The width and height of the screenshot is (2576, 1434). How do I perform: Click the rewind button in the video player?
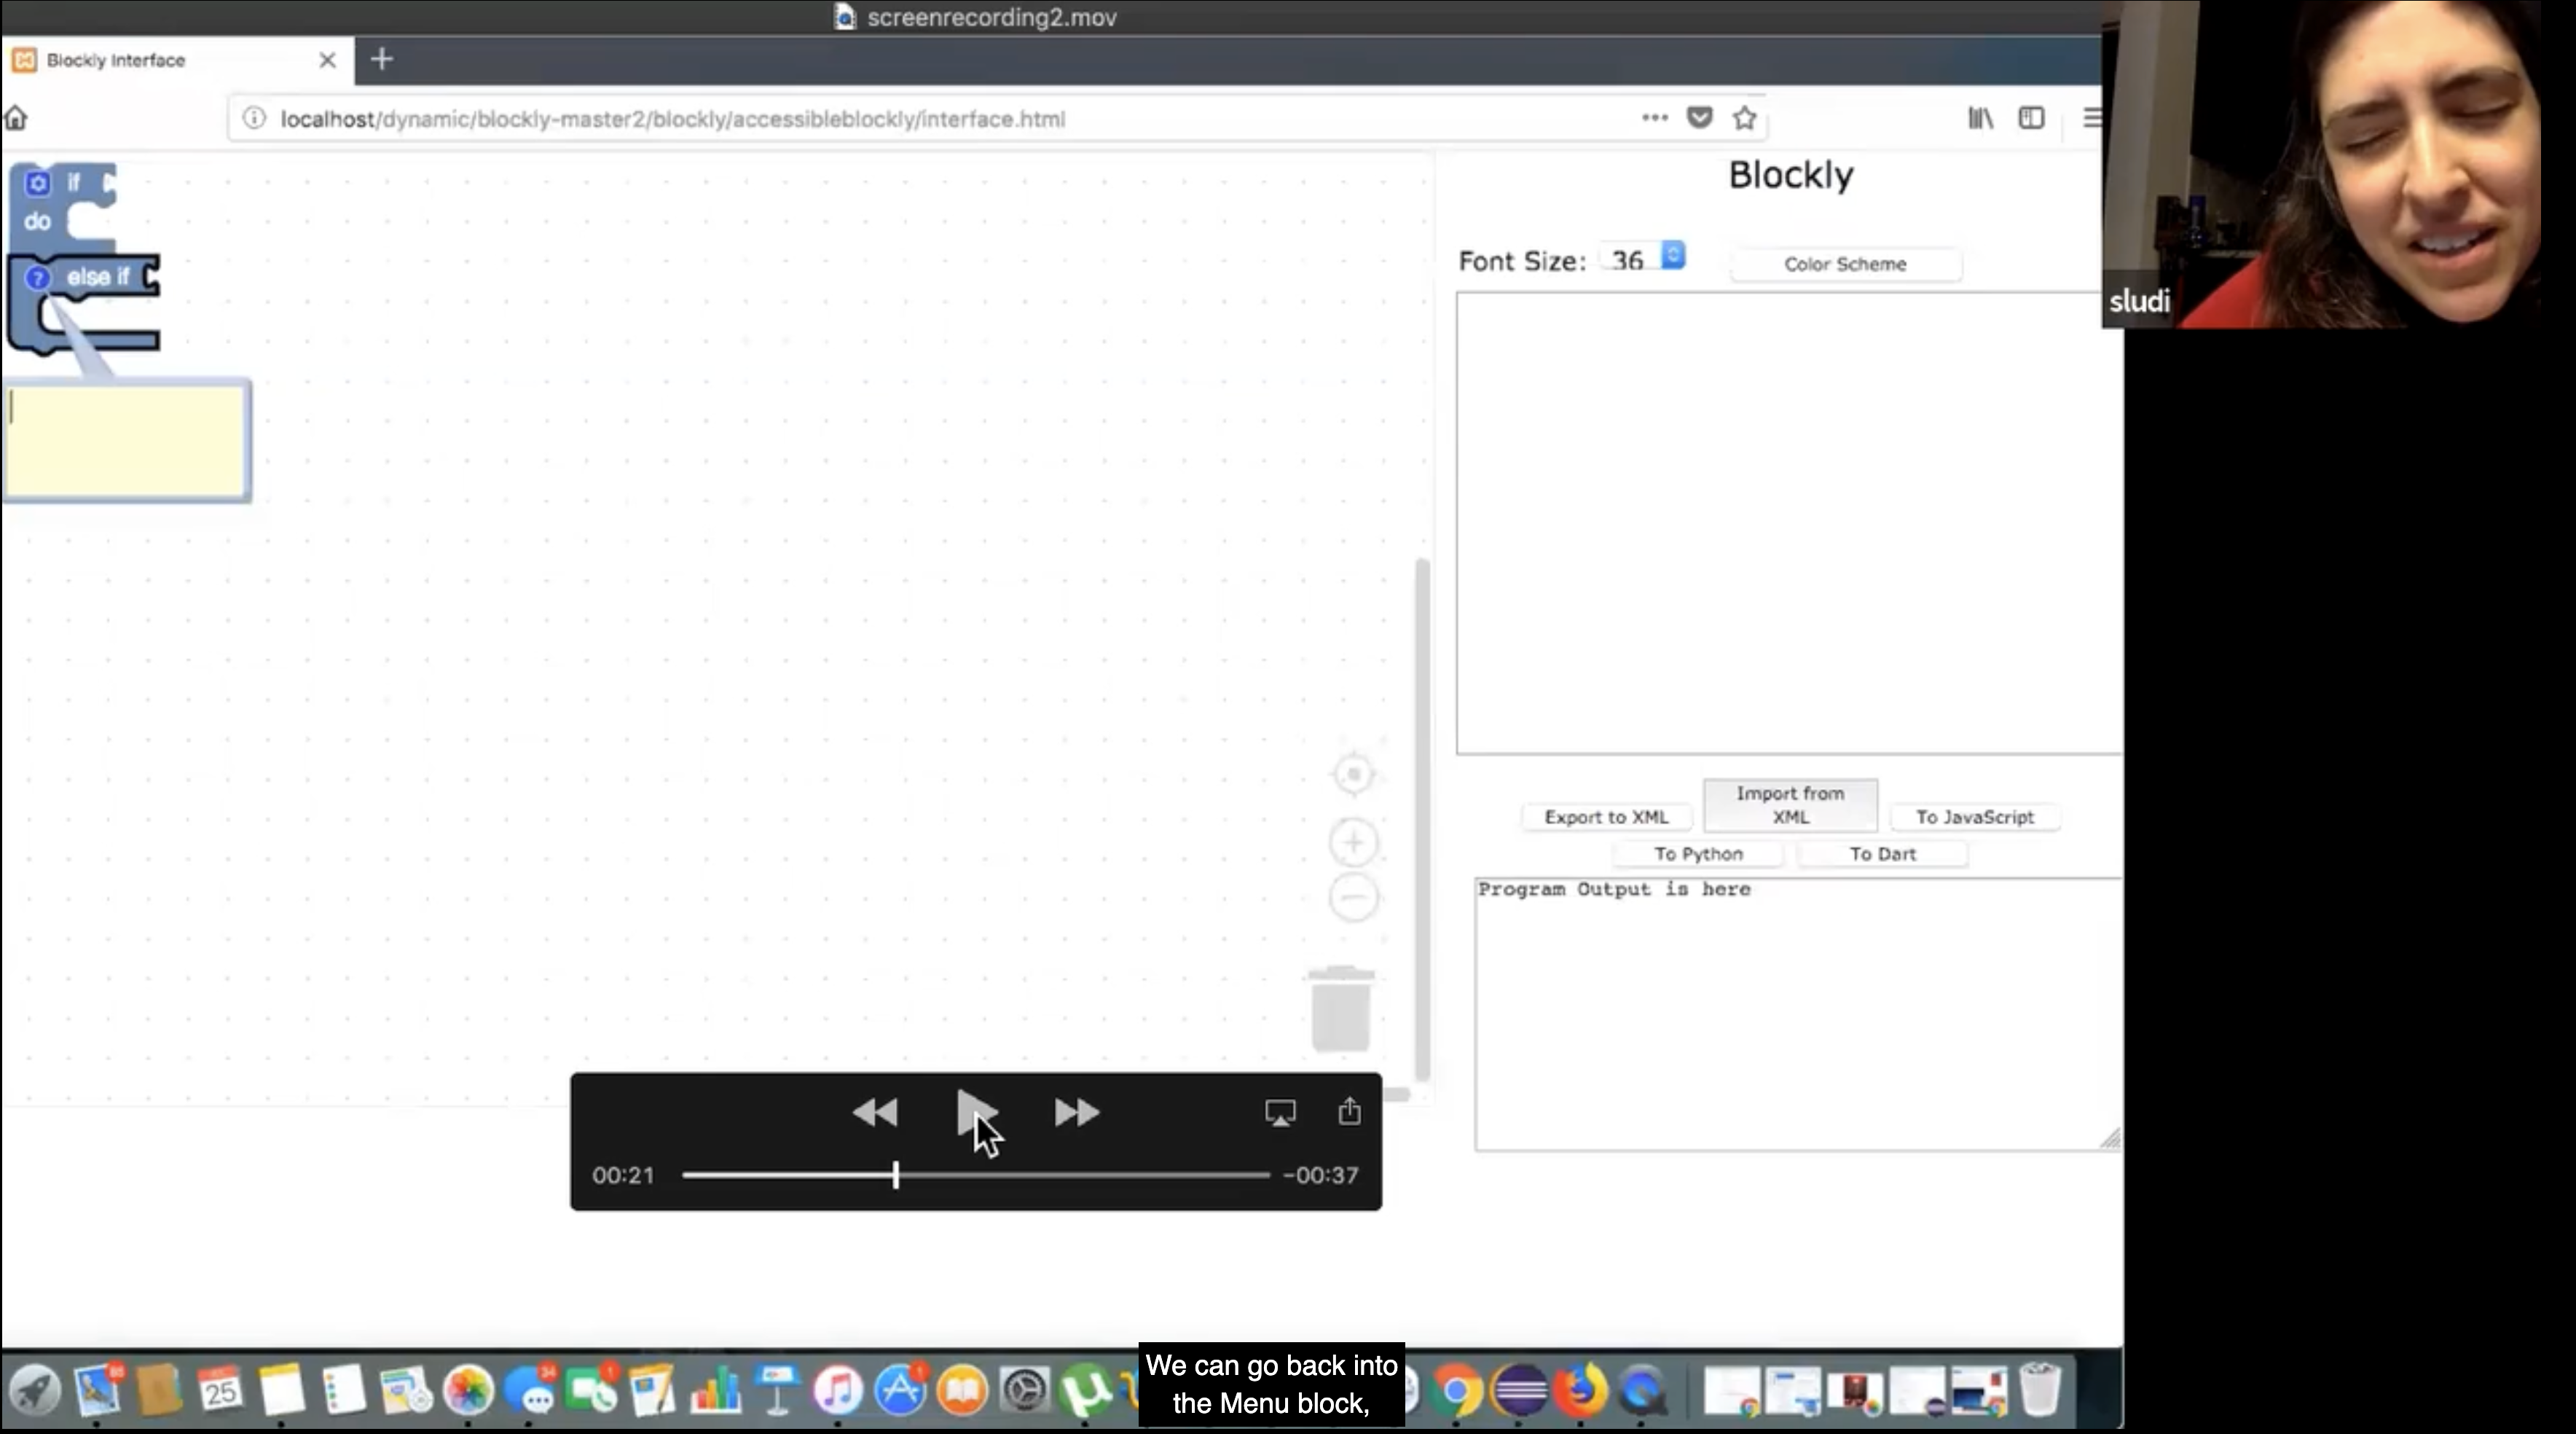875,1112
